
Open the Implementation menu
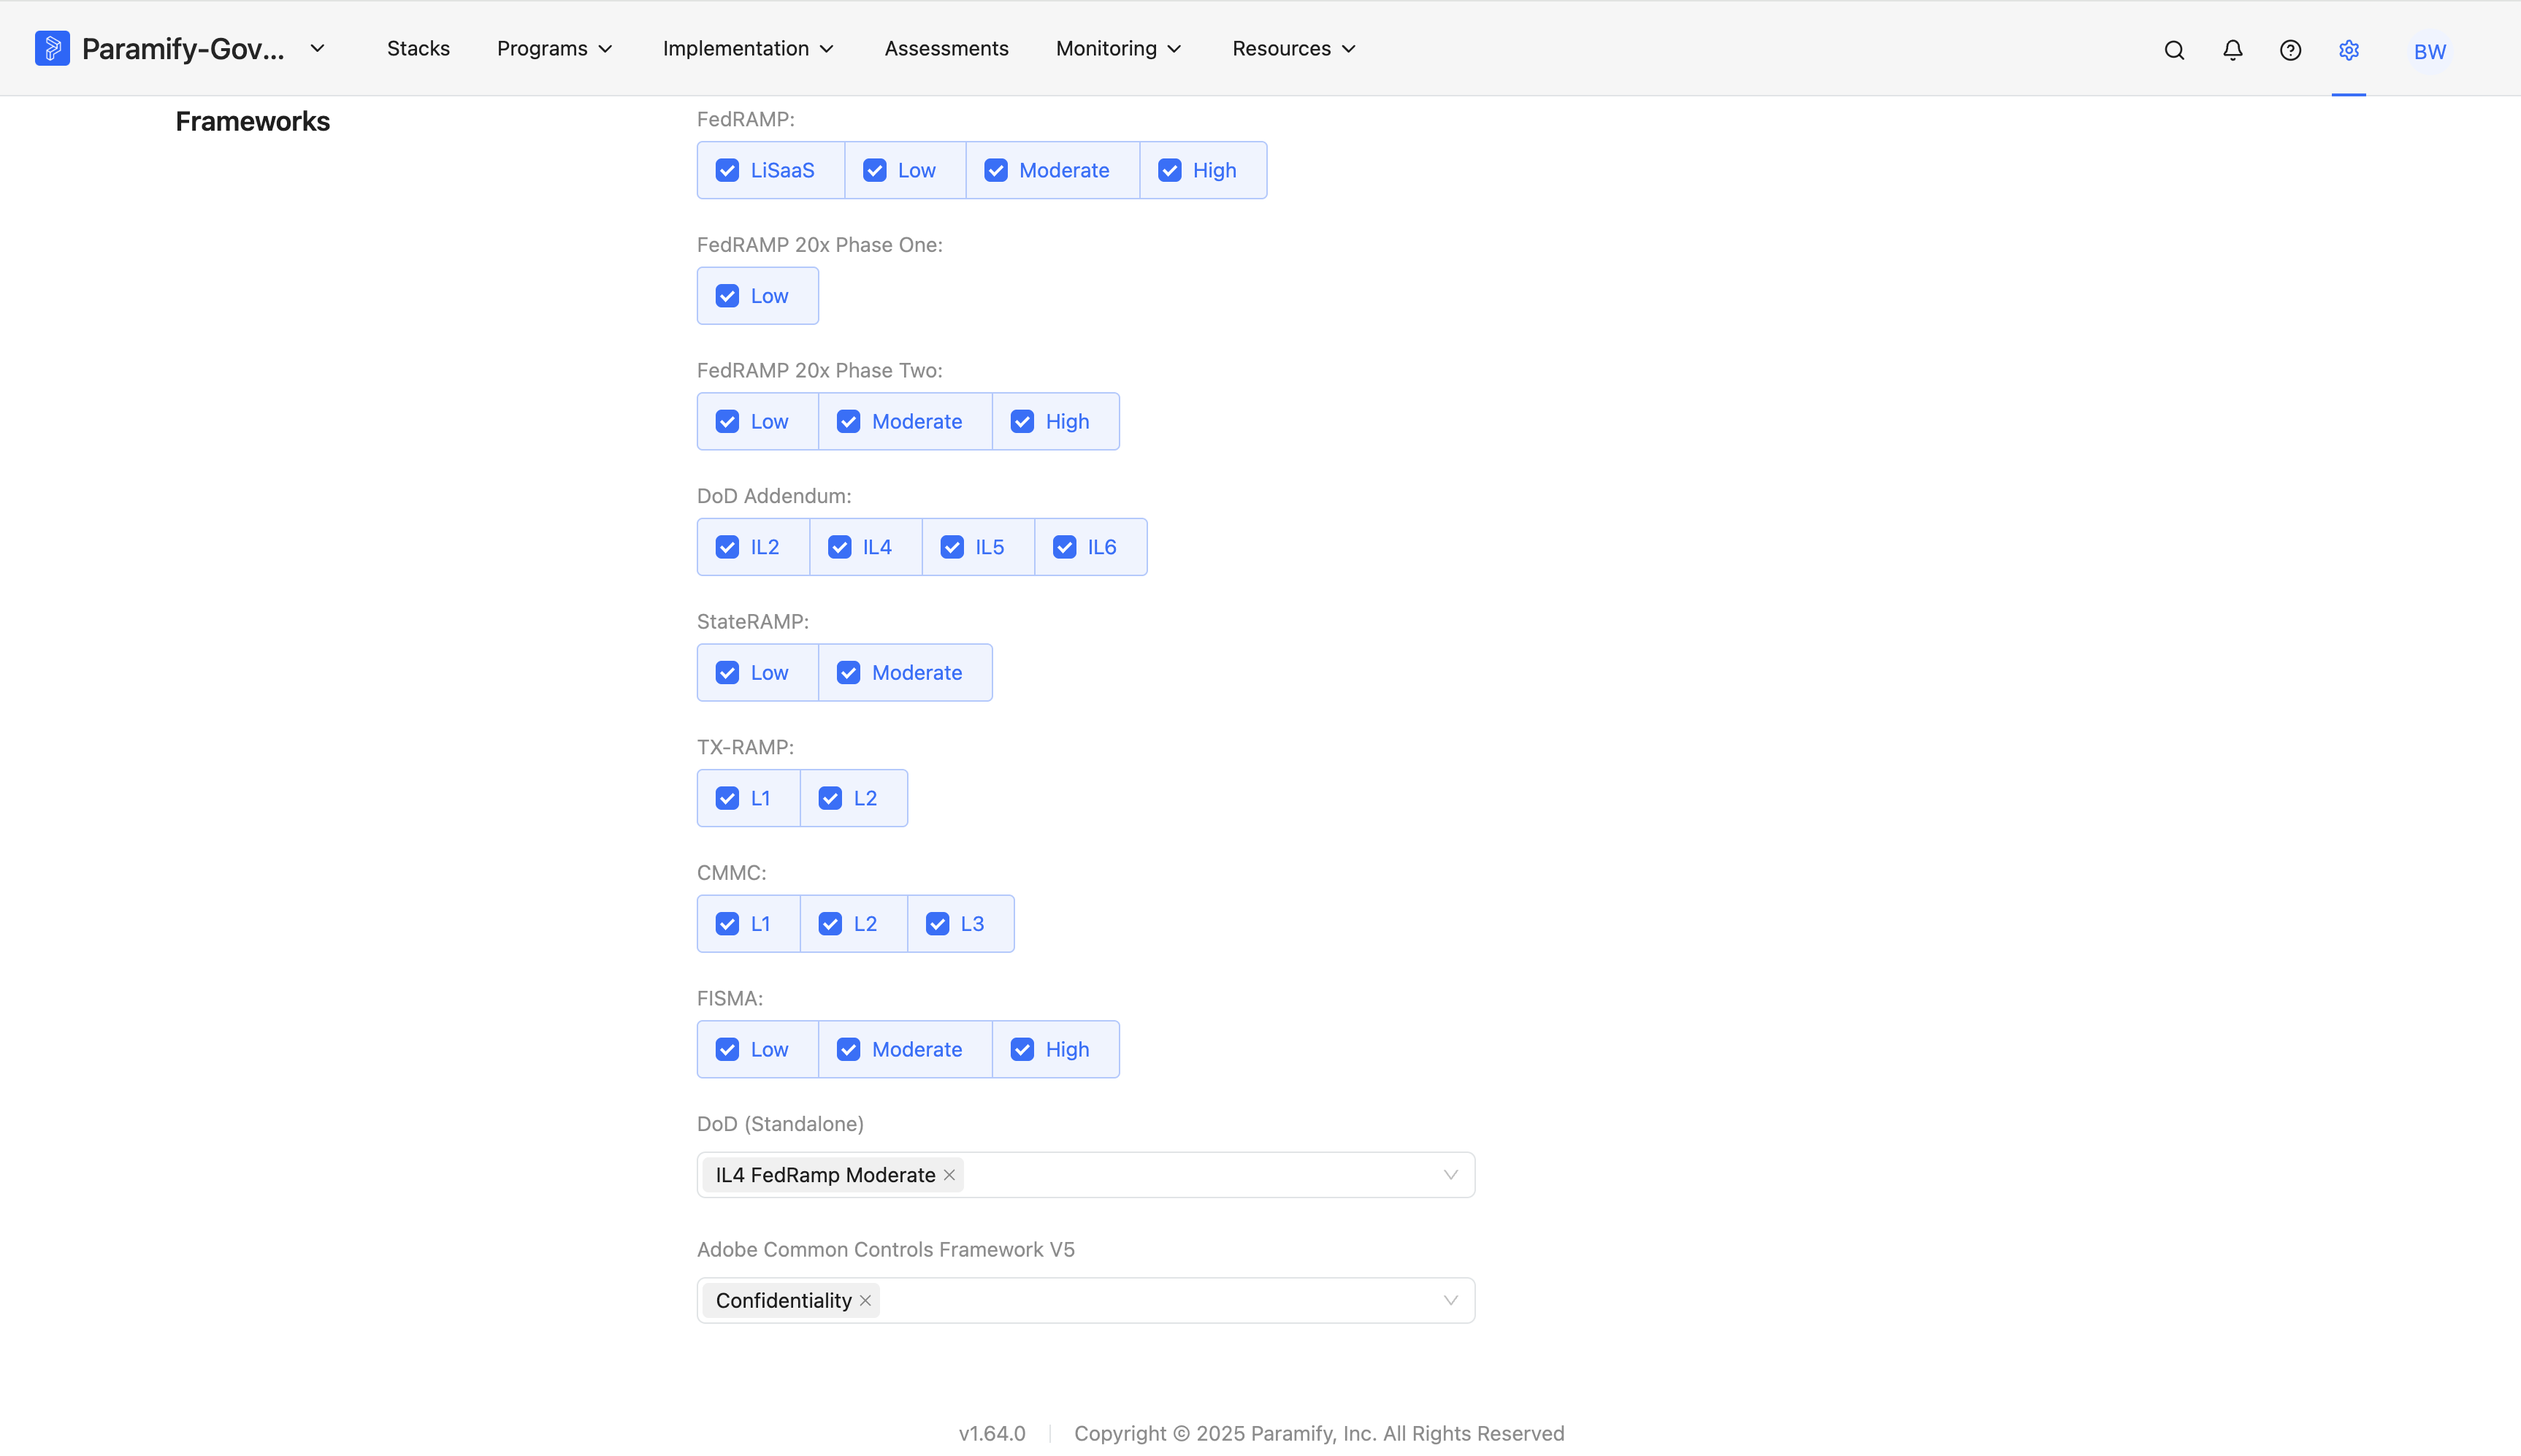(x=748, y=48)
